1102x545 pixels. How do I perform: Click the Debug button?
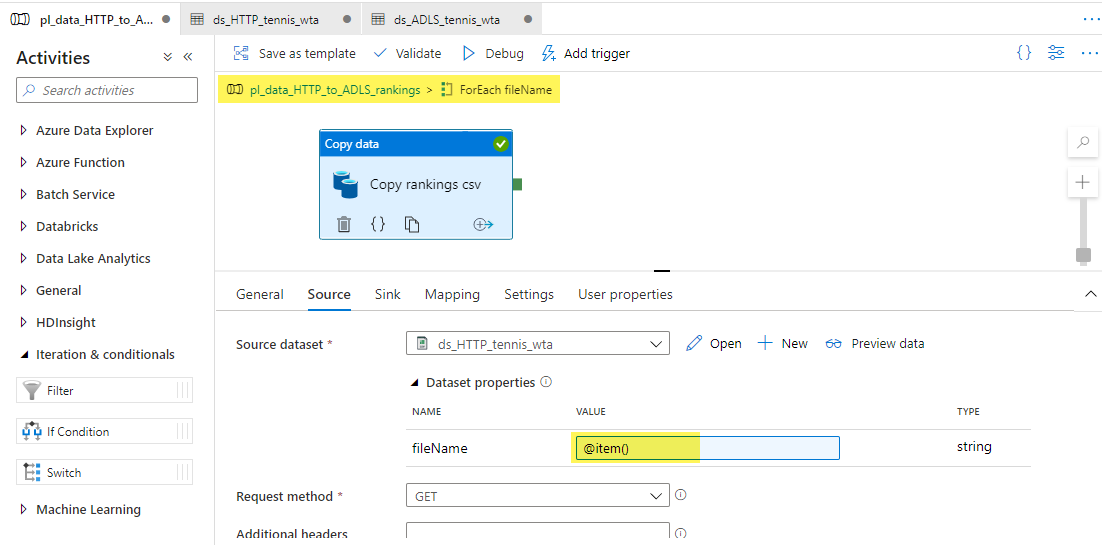coord(493,53)
